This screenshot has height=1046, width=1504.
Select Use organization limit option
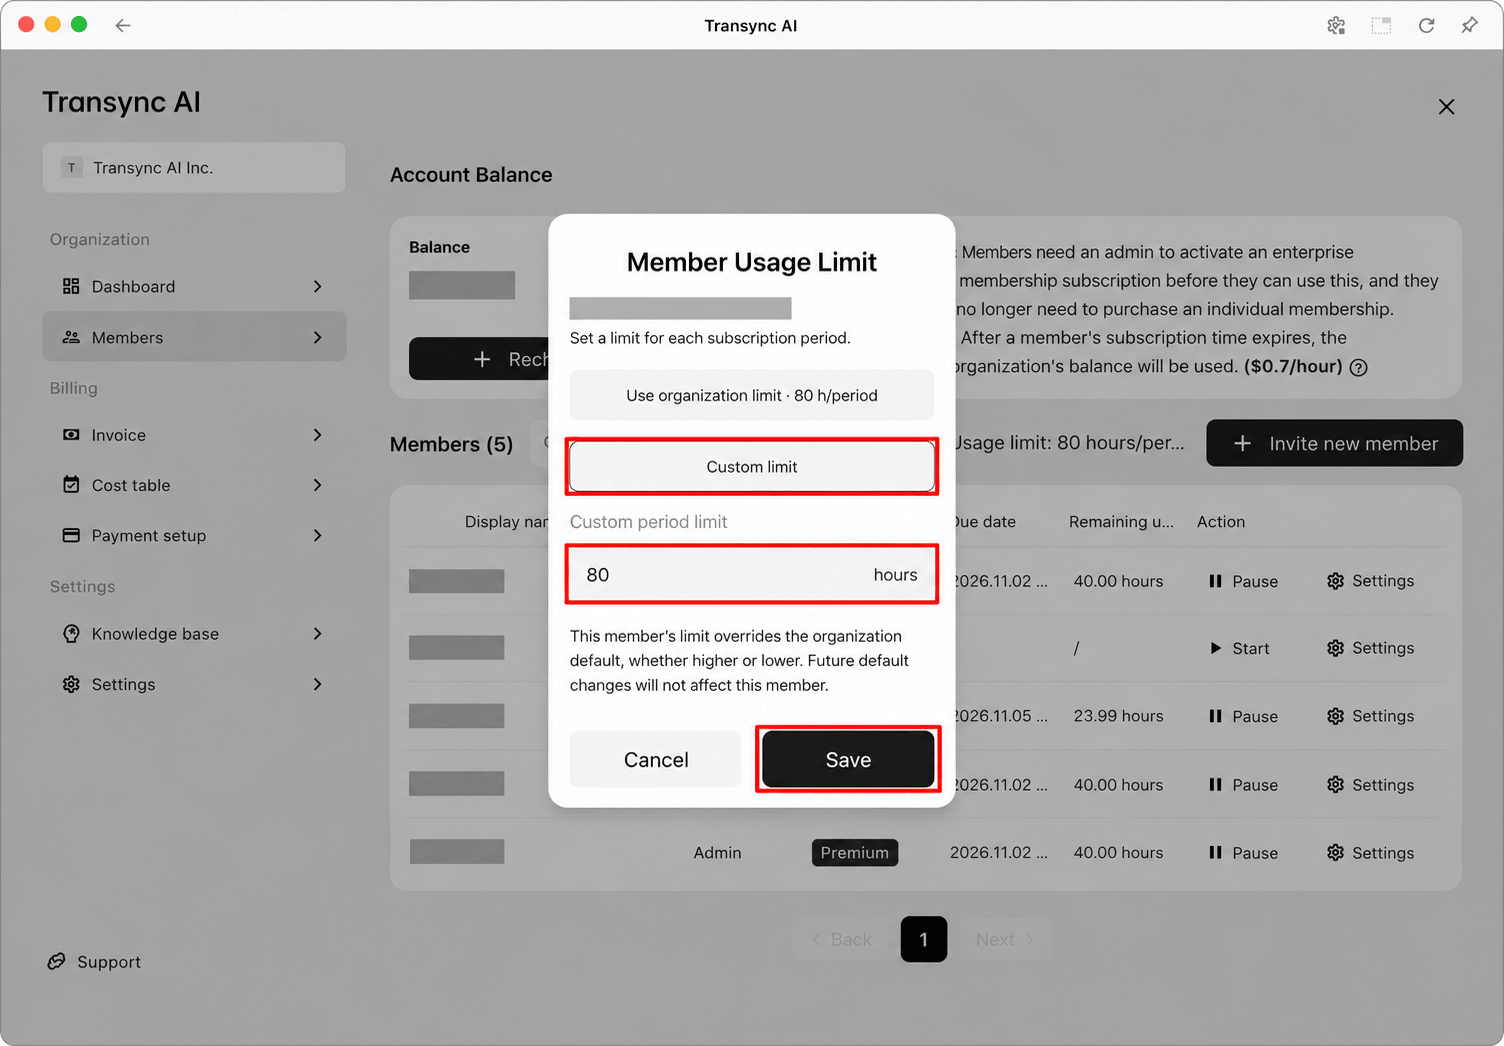(752, 395)
